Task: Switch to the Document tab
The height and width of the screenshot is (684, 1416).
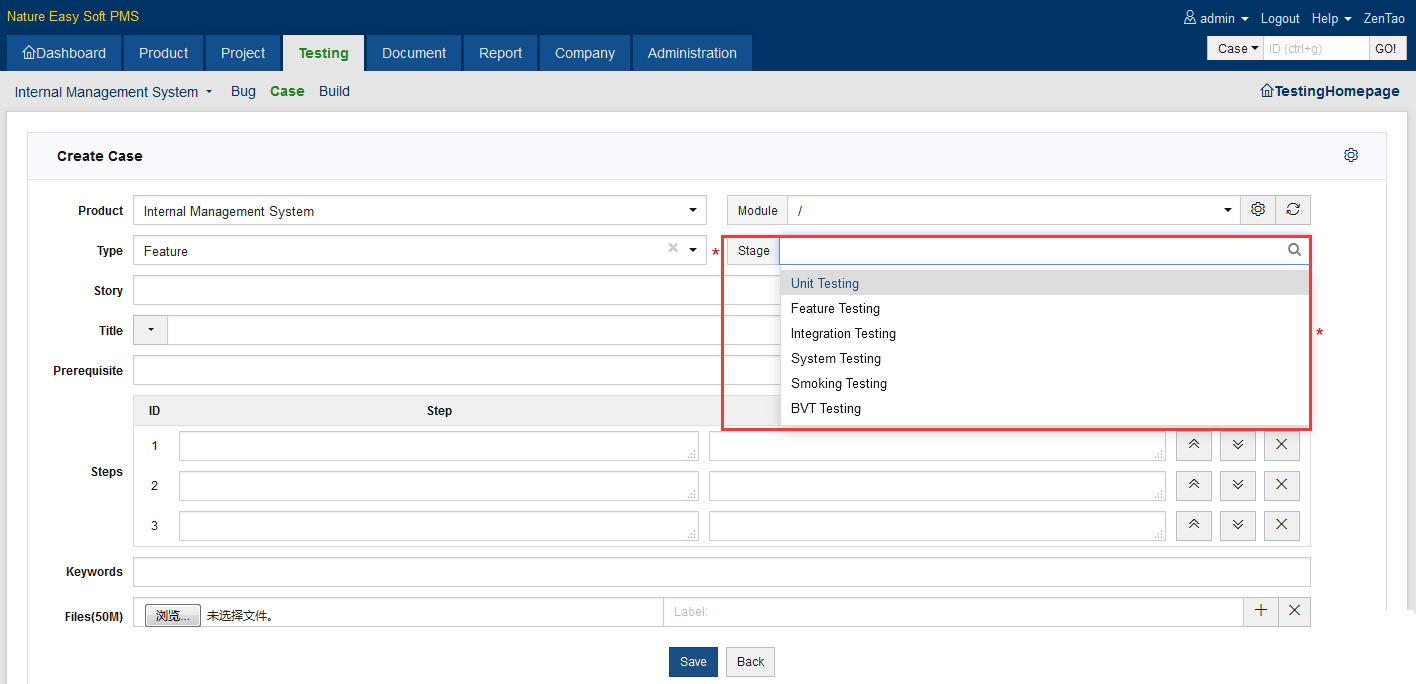Action: coord(414,53)
